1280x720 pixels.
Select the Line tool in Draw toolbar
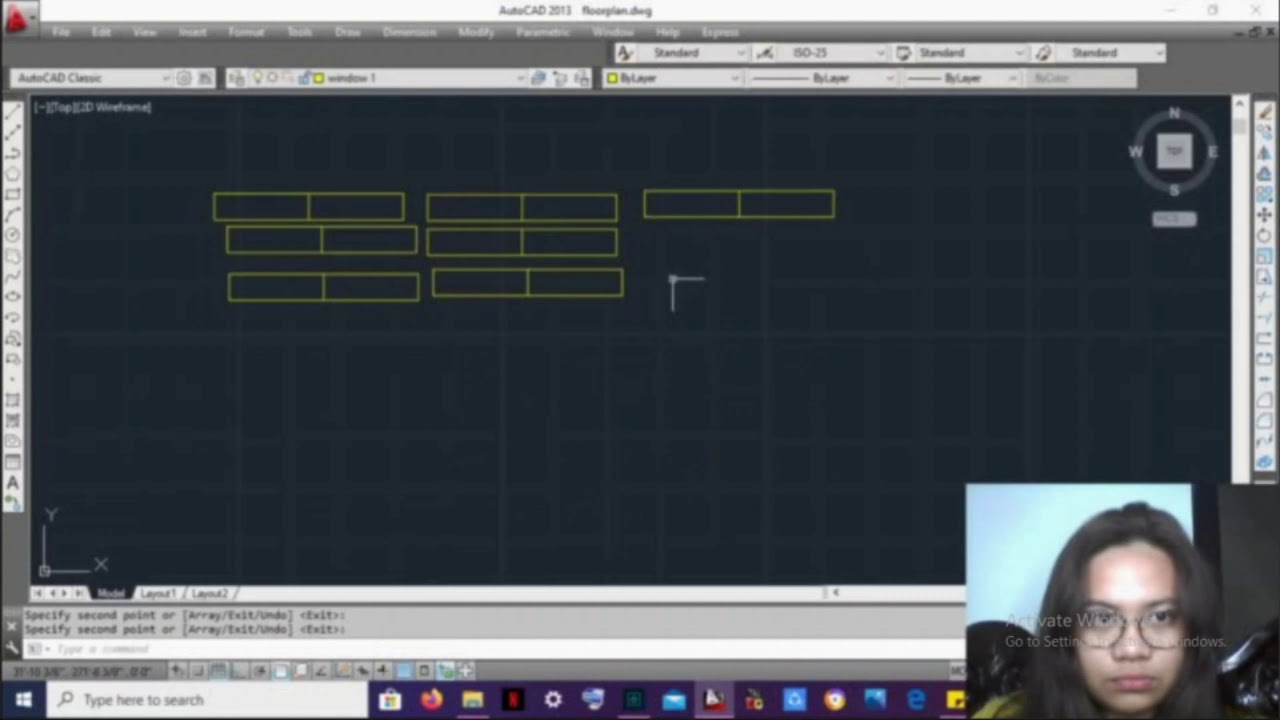[x=13, y=112]
